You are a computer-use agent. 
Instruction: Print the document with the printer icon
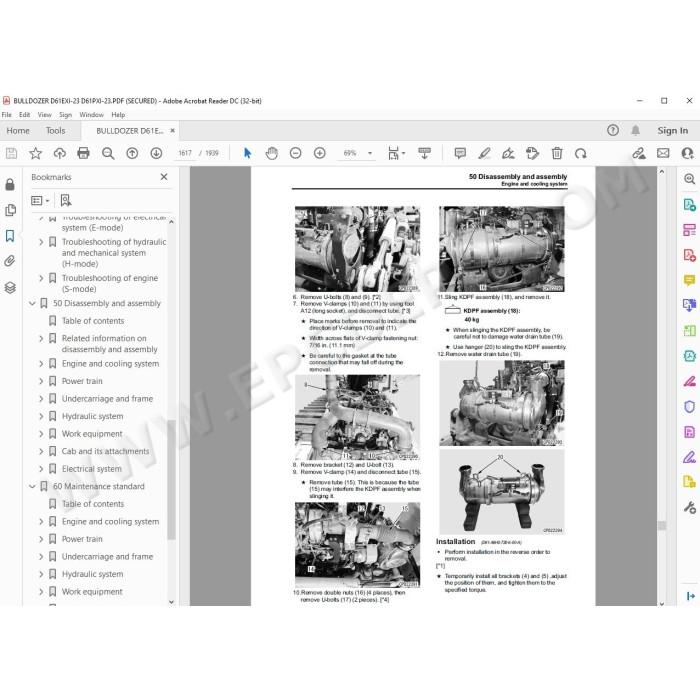pyautogui.click(x=83, y=153)
